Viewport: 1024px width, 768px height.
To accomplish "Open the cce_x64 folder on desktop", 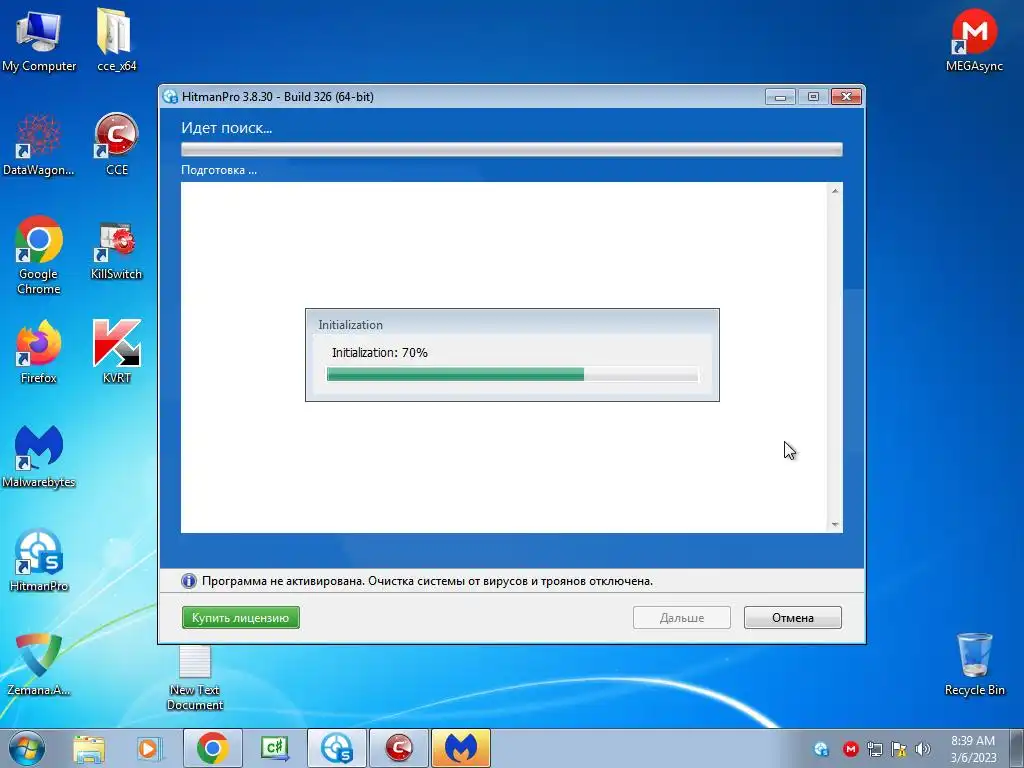I will point(116,40).
